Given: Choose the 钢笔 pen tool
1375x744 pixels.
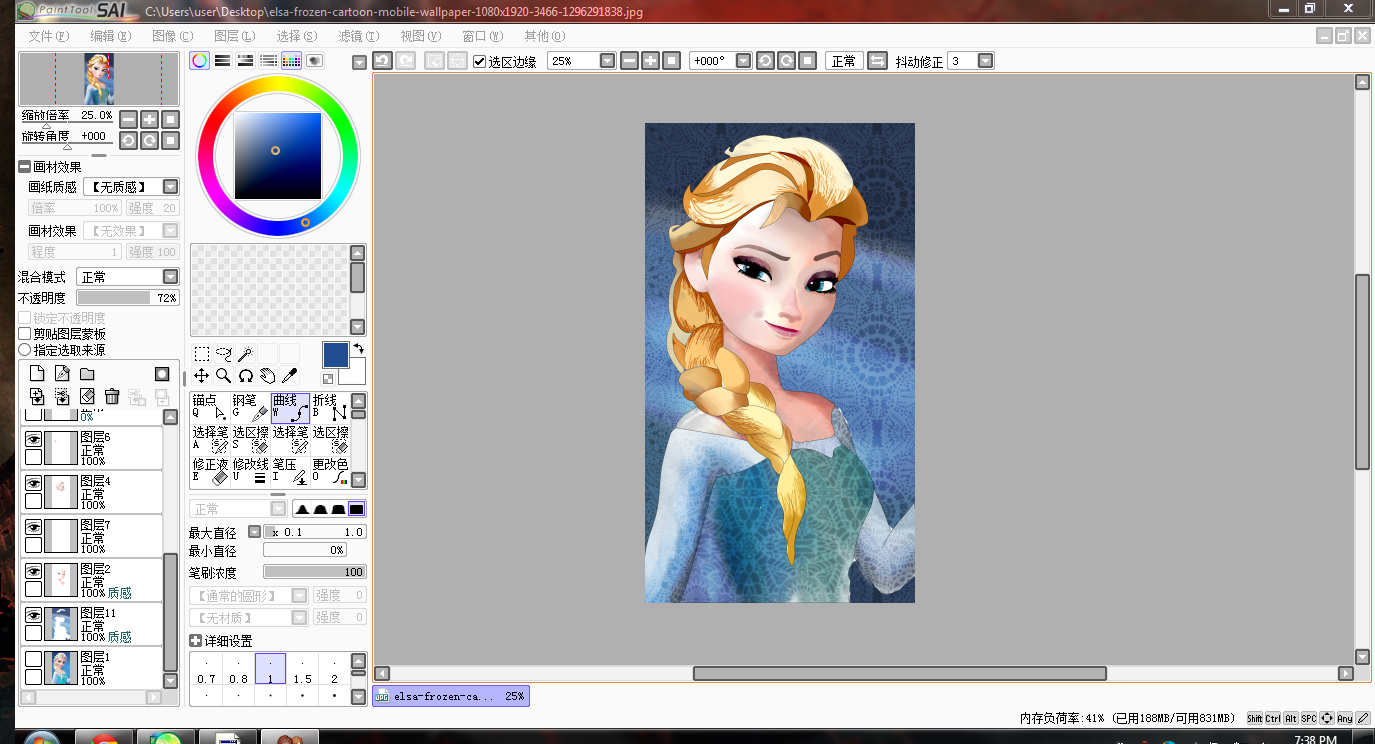Looking at the screenshot, I should 250,406.
